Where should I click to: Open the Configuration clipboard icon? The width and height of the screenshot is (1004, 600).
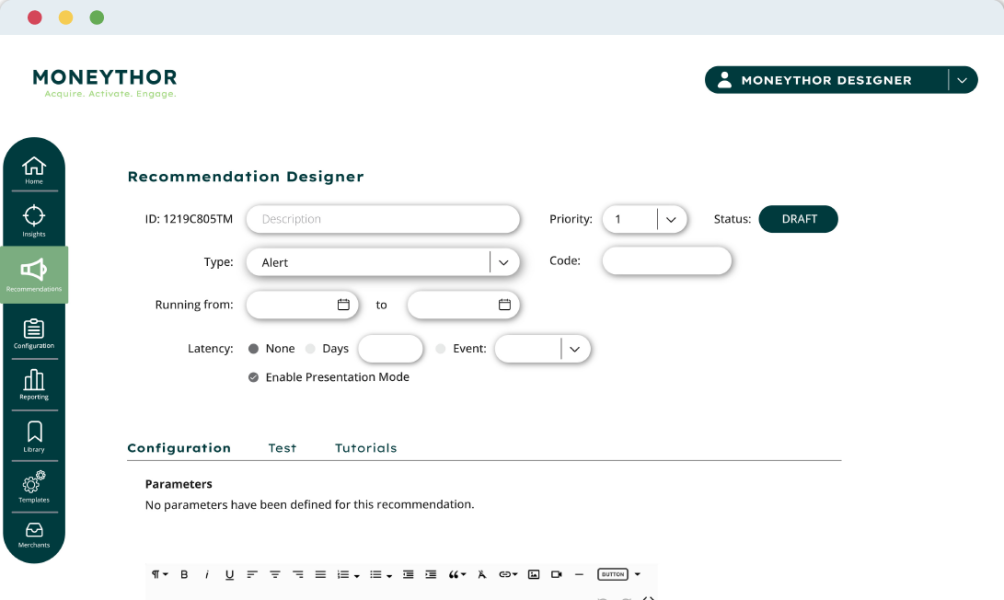[34, 334]
